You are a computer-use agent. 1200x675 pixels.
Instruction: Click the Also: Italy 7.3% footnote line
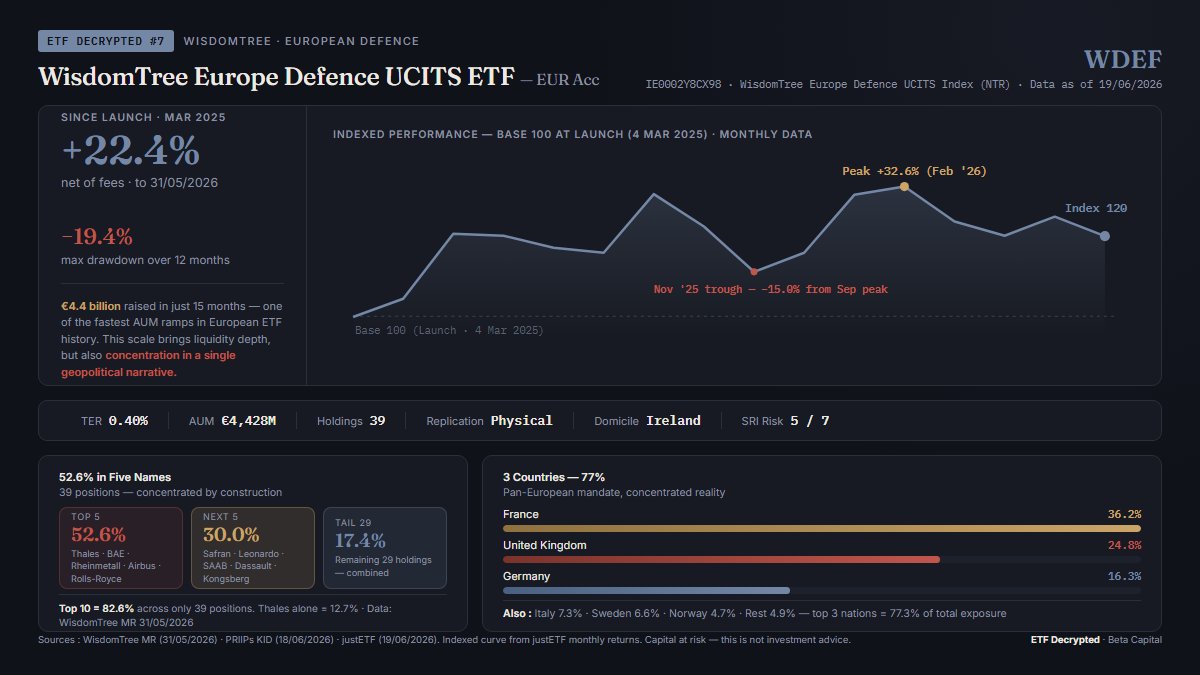click(755, 613)
